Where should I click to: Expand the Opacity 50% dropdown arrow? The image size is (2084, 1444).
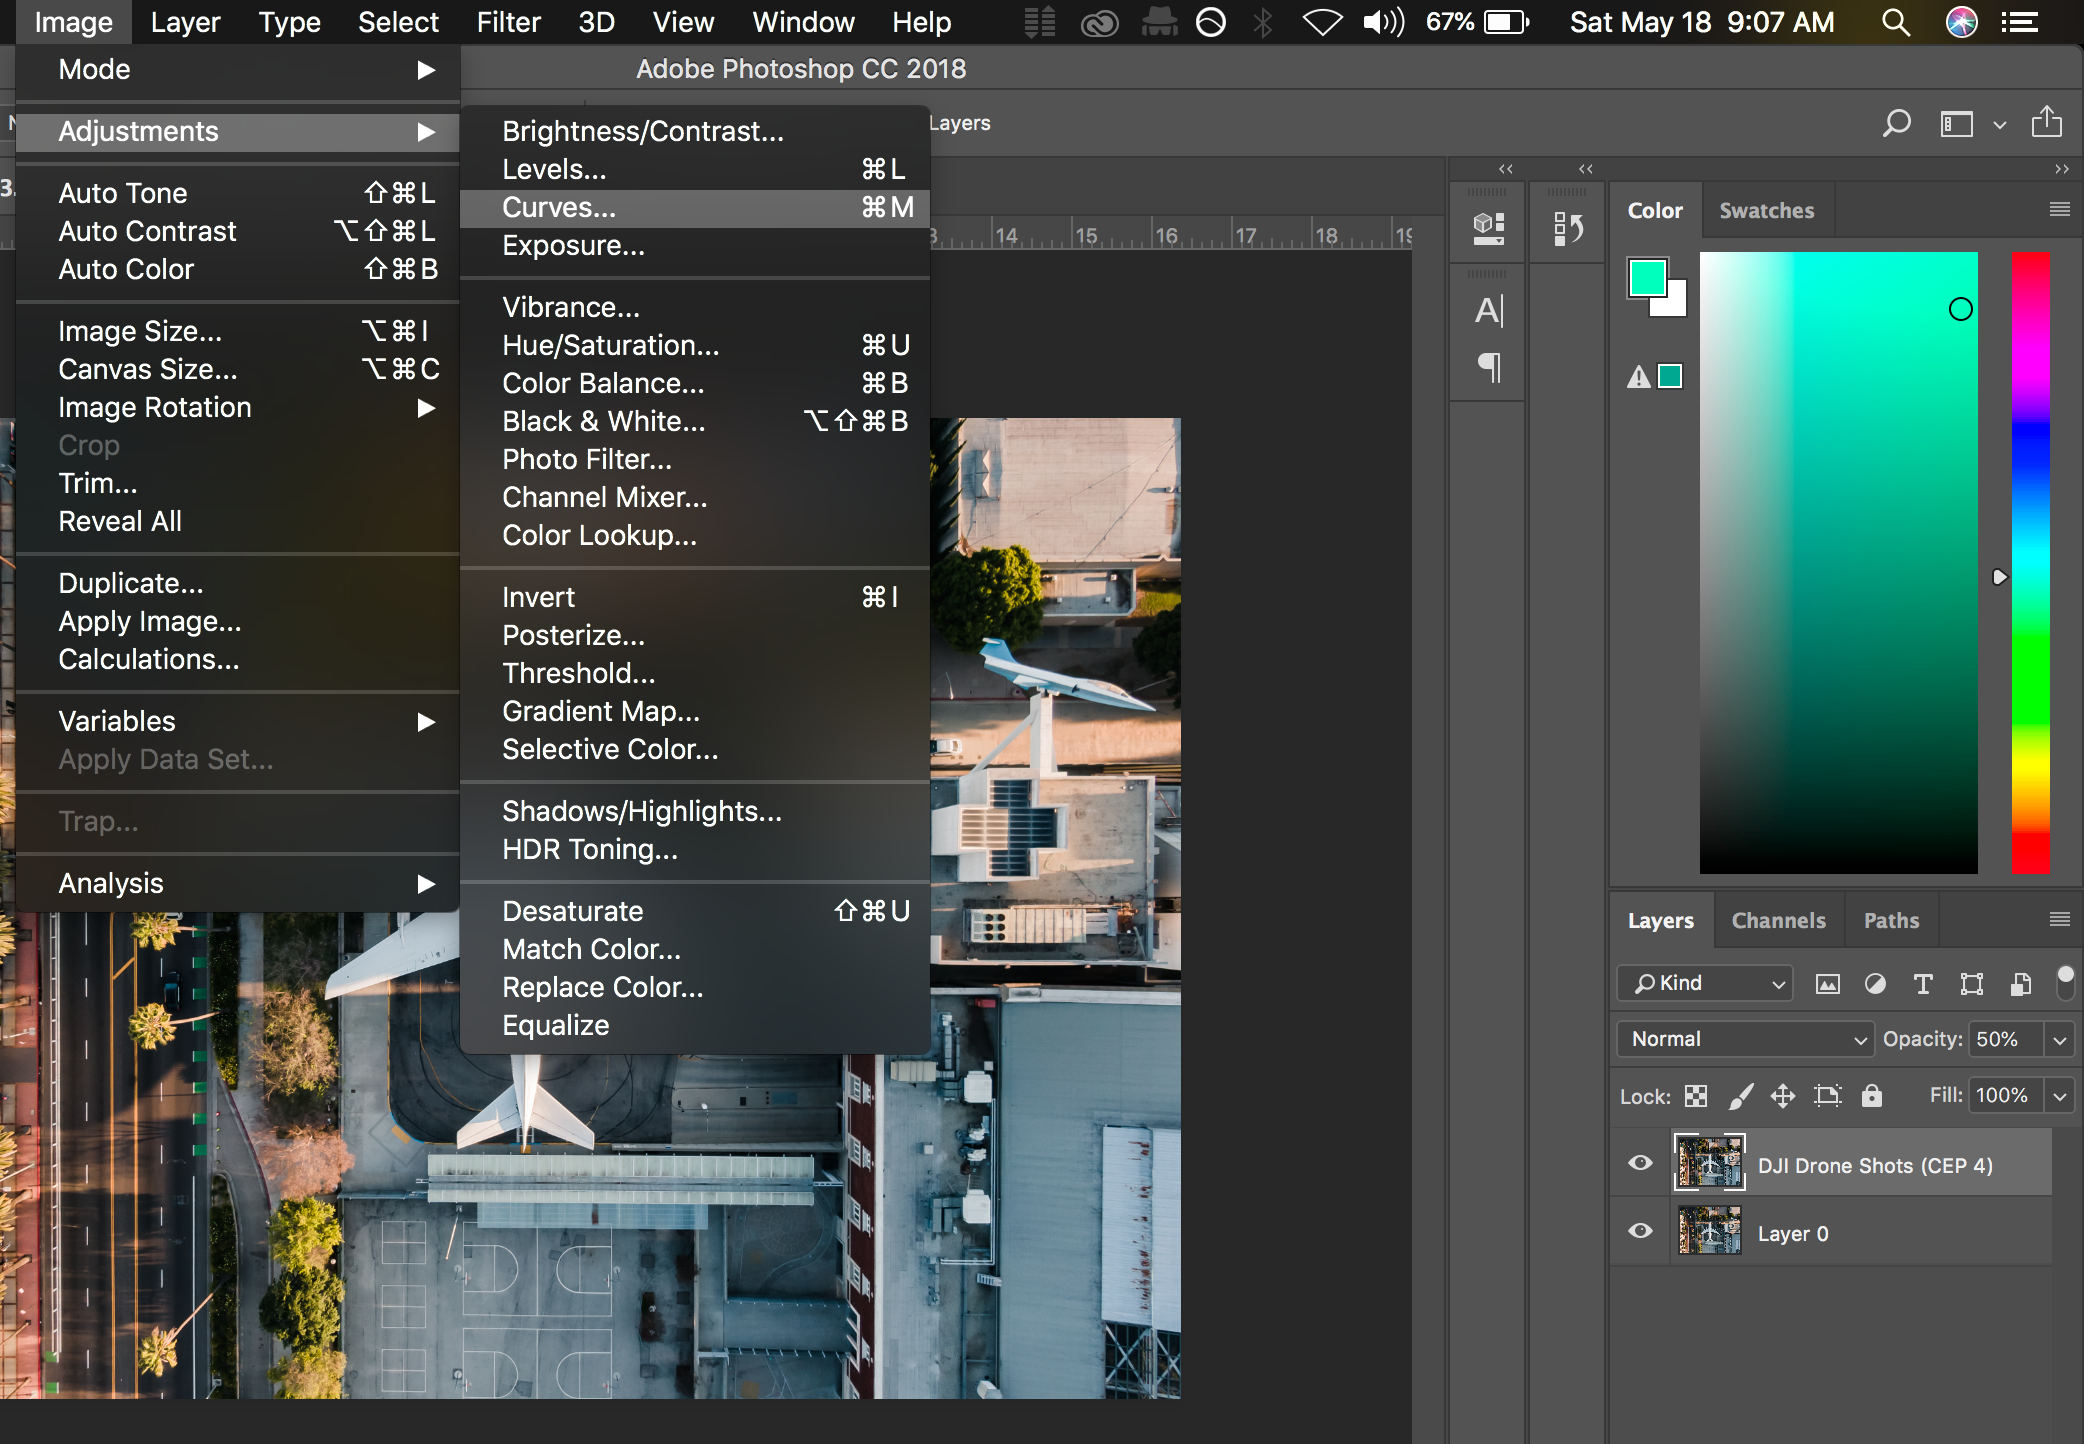(x=2060, y=1040)
